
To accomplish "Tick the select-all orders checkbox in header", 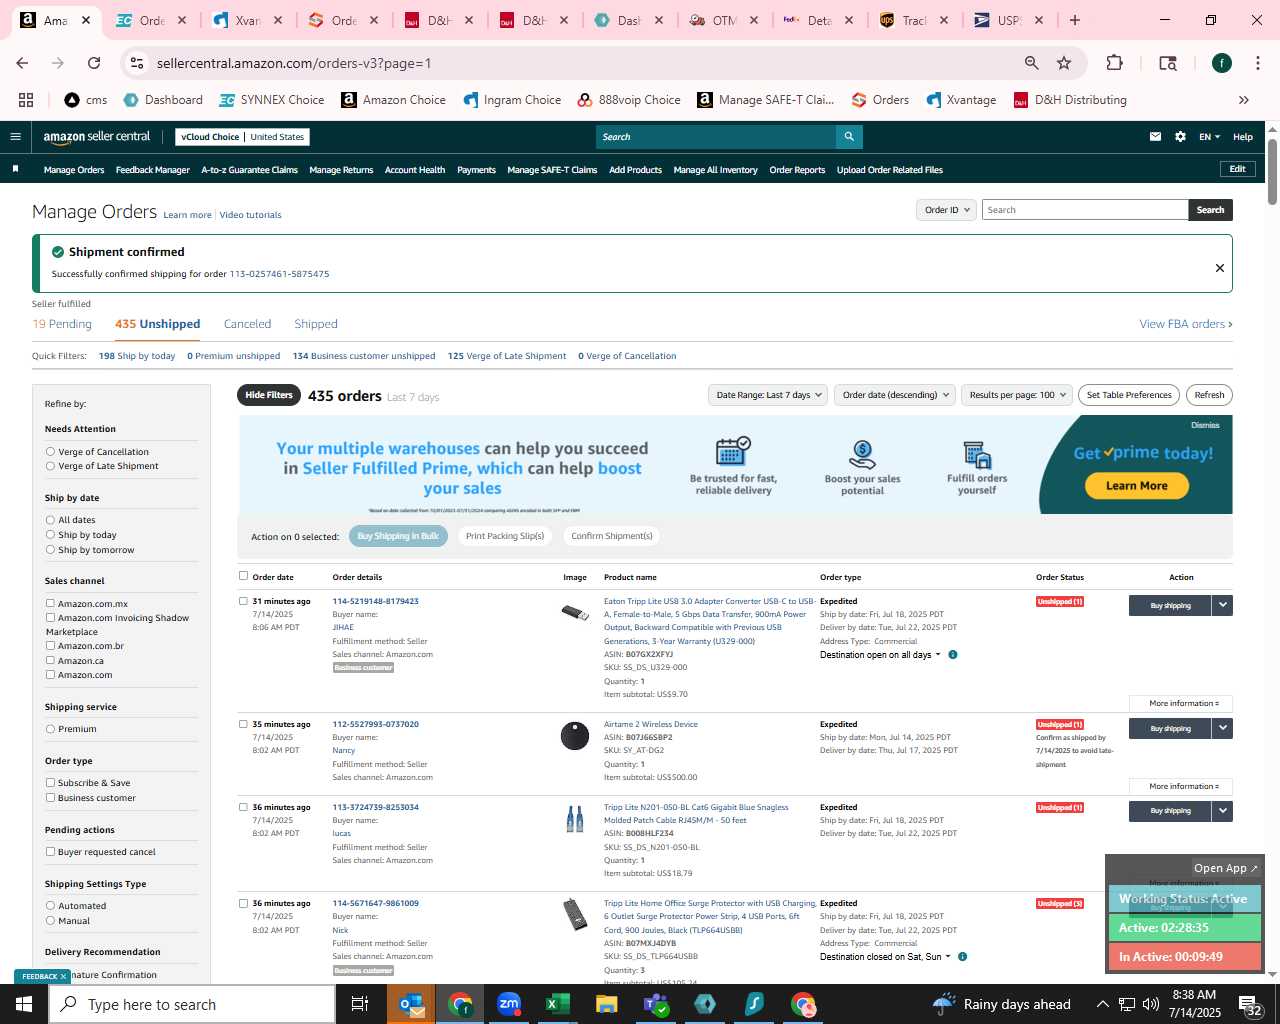I will 243,576.
